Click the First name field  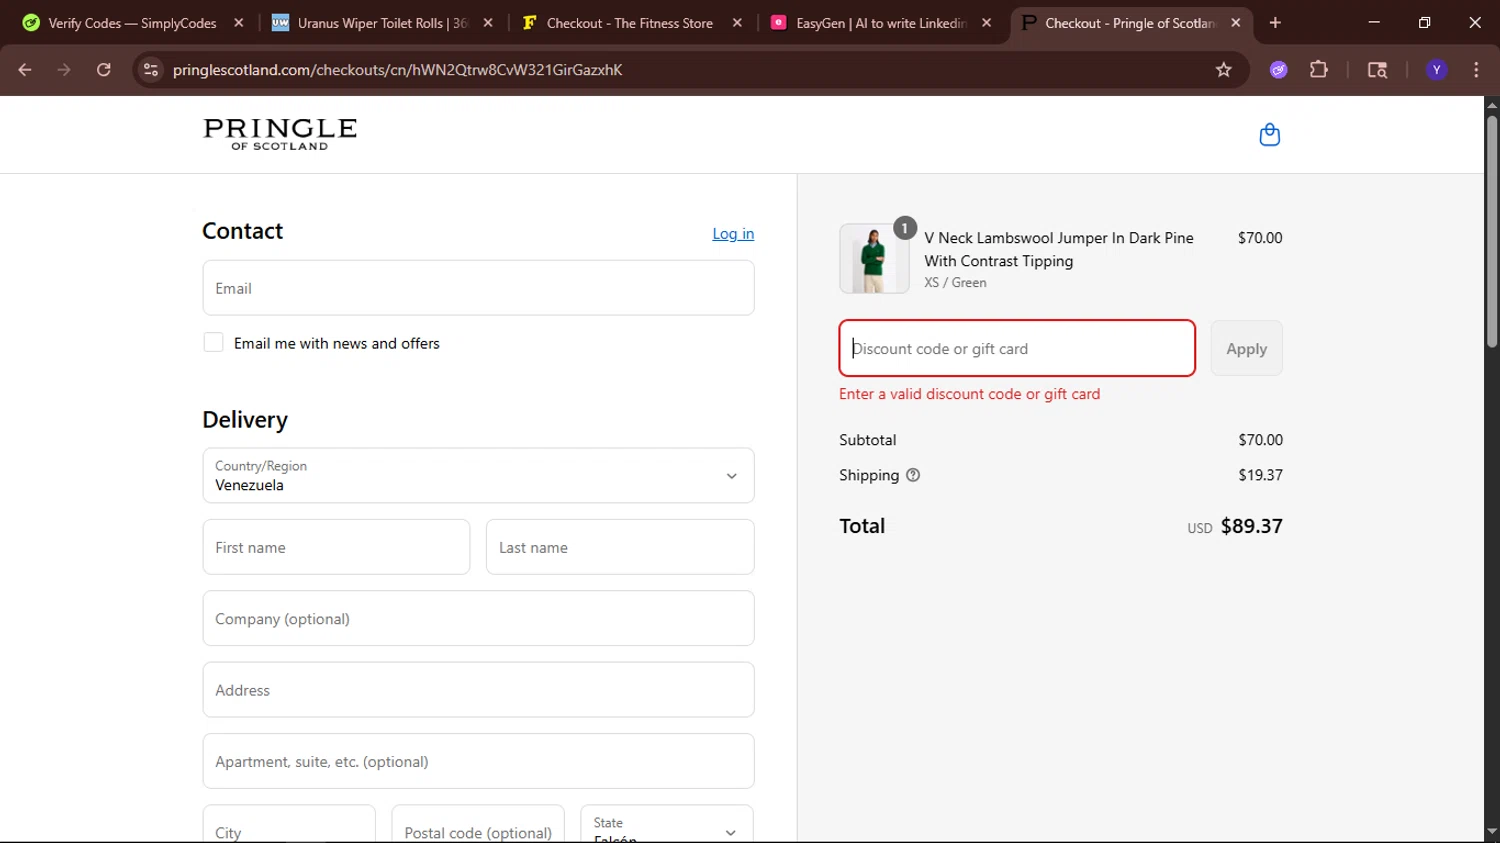click(x=336, y=547)
